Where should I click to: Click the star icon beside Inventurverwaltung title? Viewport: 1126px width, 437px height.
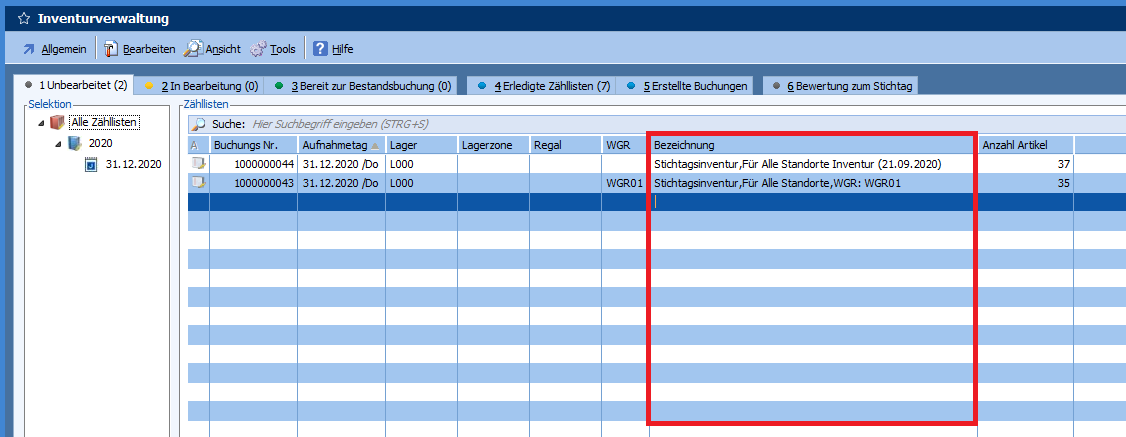(x=23, y=19)
